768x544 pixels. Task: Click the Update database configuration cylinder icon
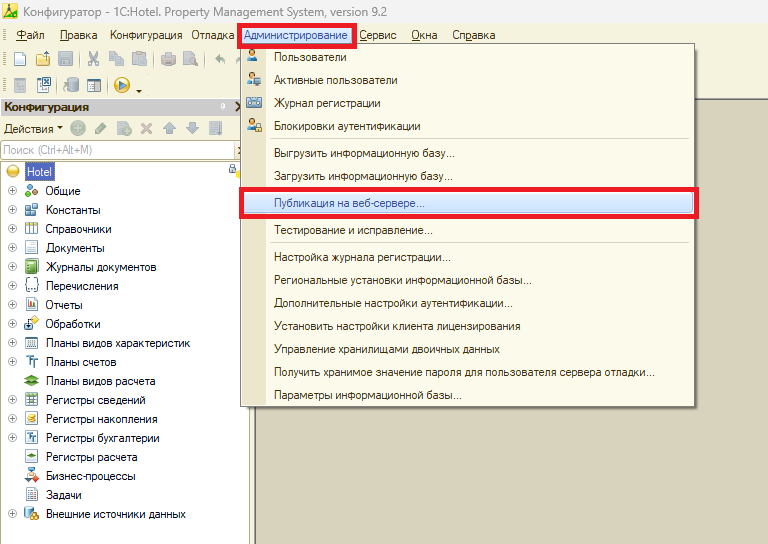[x=71, y=86]
